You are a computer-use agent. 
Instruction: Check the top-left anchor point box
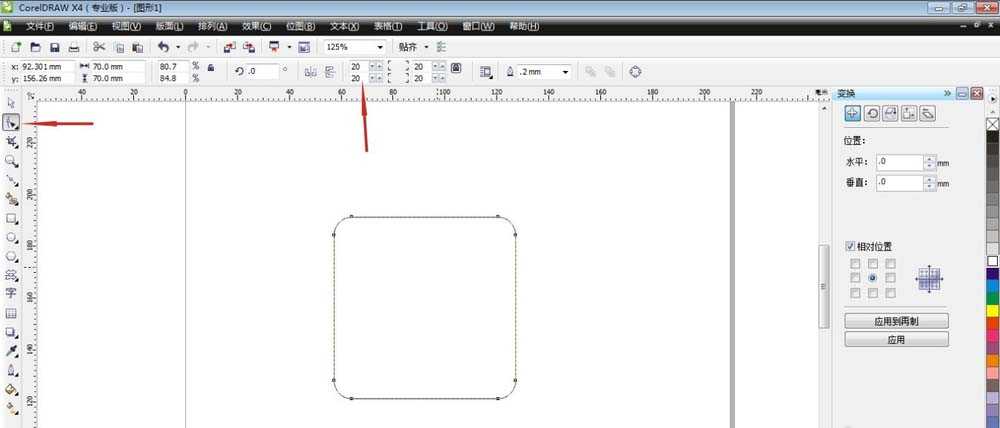(854, 264)
